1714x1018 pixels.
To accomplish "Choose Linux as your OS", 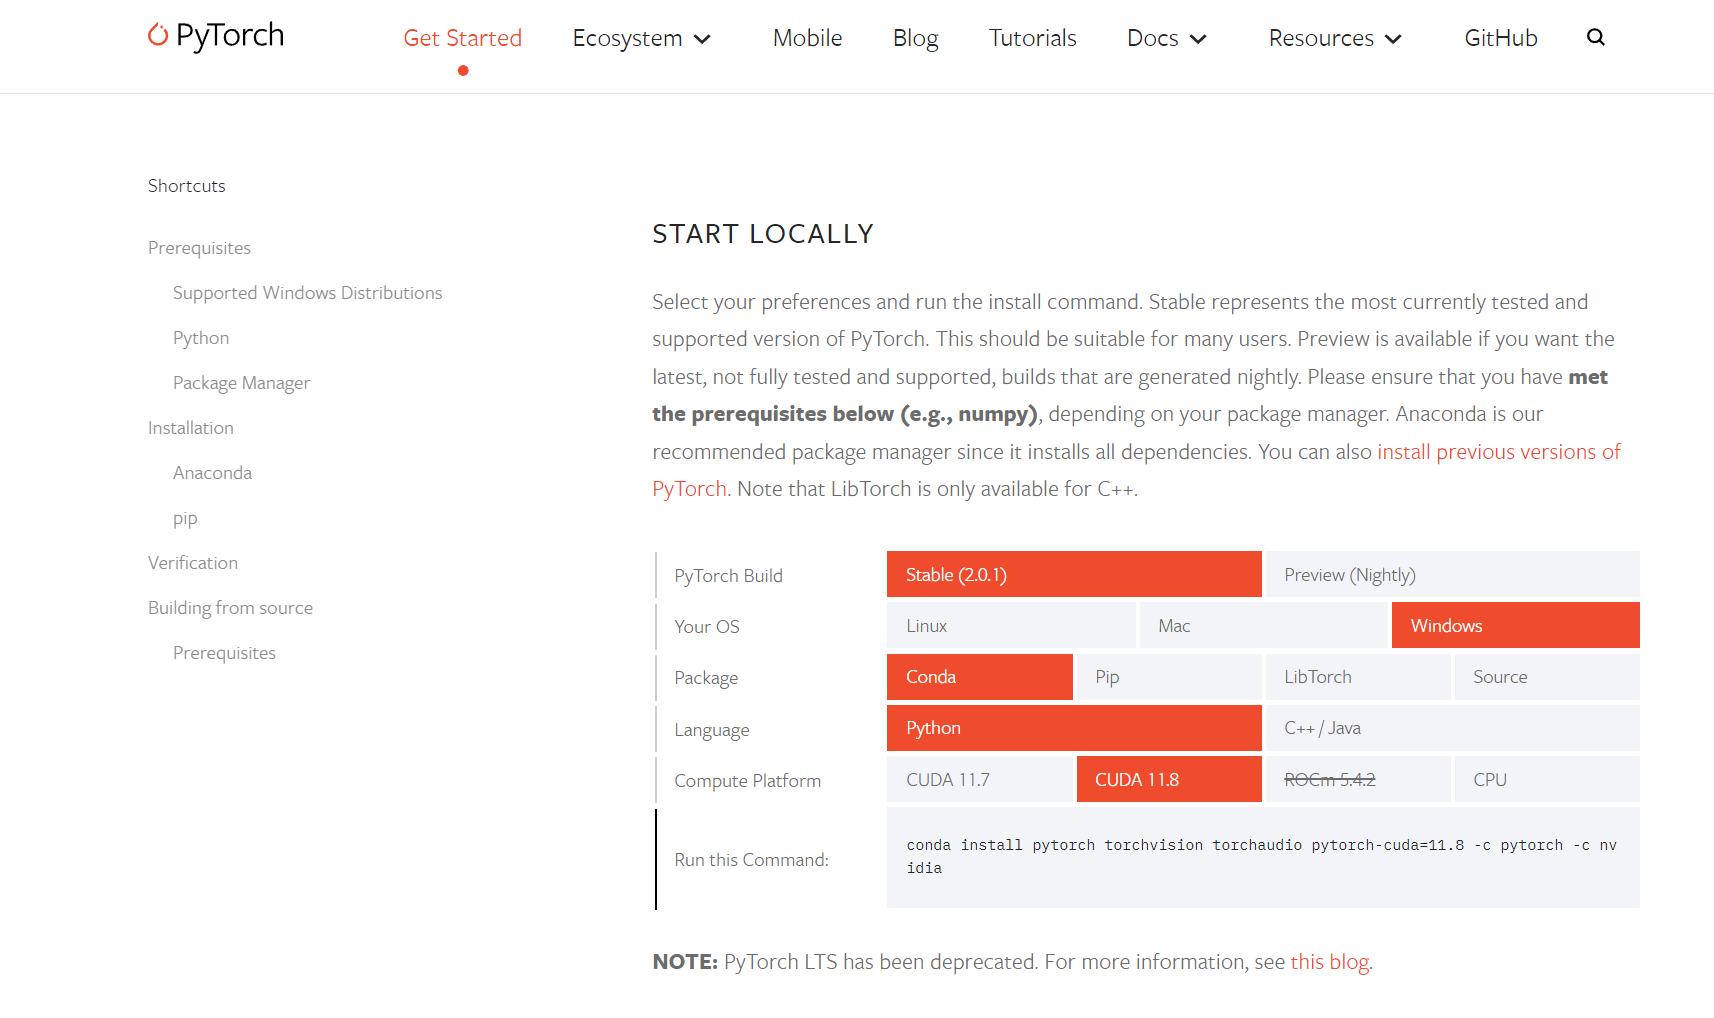I will pos(1010,625).
